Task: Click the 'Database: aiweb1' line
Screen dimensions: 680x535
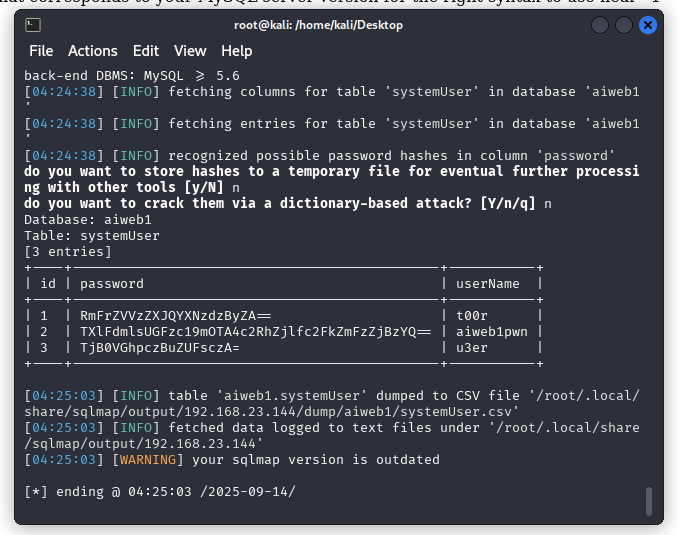Action: point(88,219)
